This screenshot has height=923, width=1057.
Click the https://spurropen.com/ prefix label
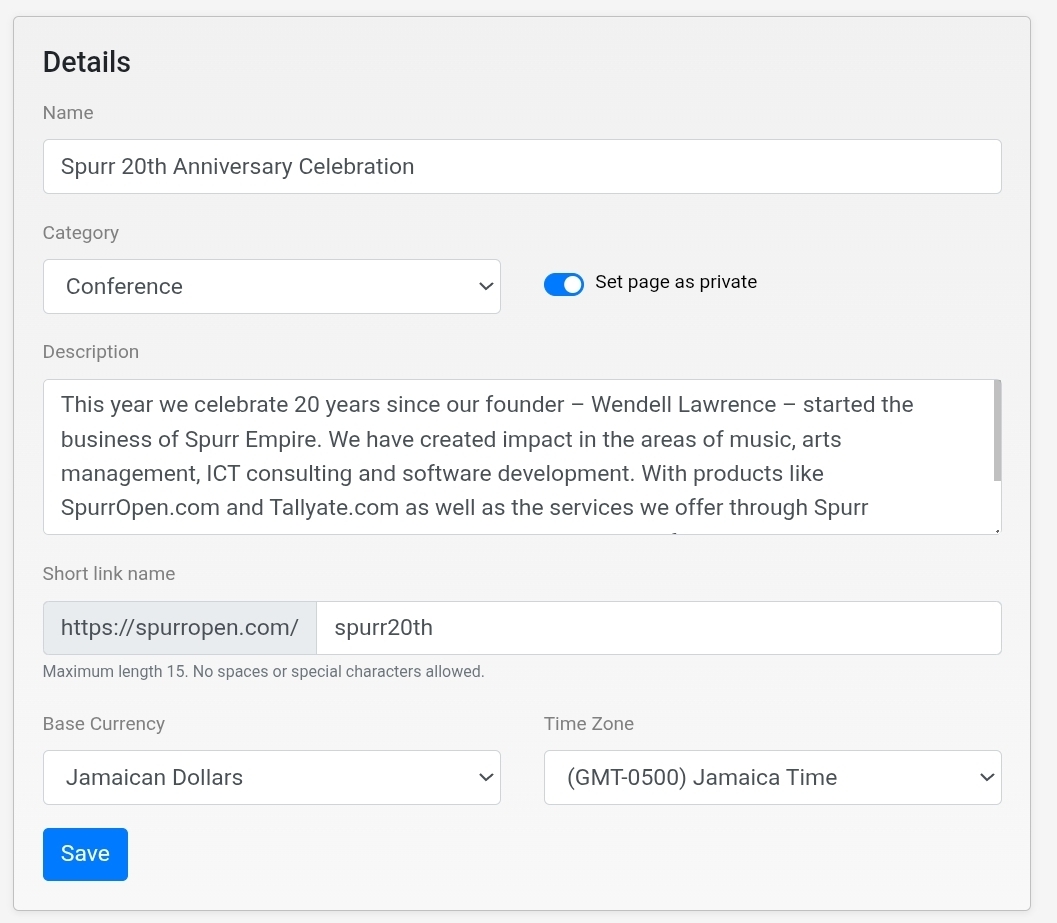coord(180,628)
